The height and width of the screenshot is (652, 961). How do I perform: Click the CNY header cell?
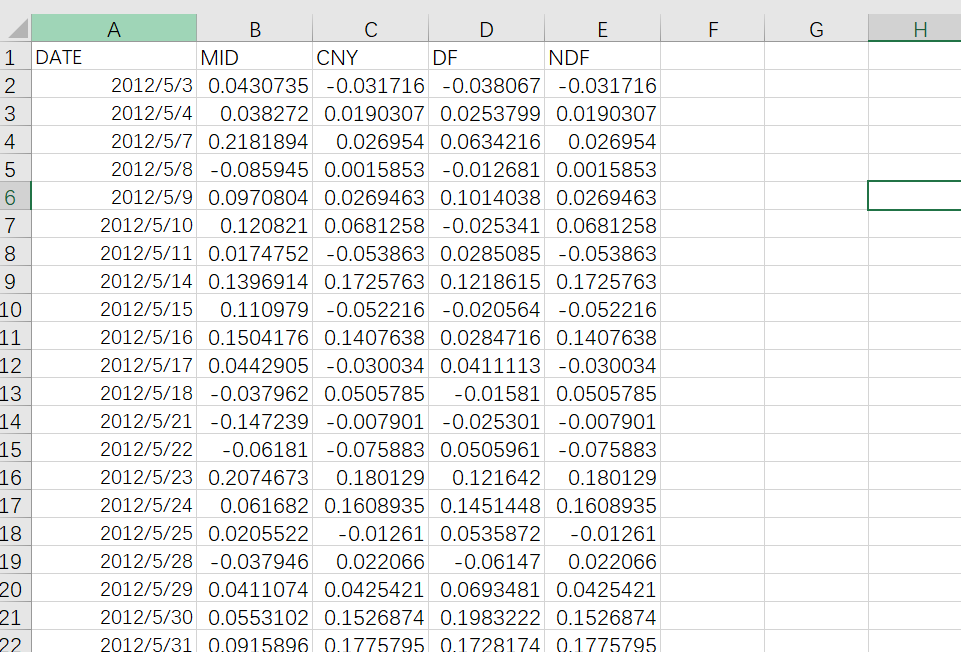tap(370, 56)
